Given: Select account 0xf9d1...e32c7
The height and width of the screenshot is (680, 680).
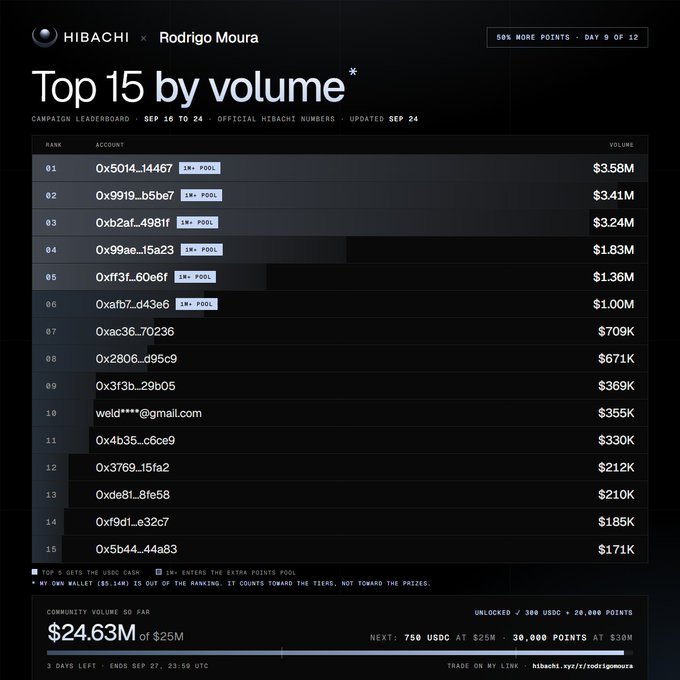Looking at the screenshot, I should coord(132,522).
